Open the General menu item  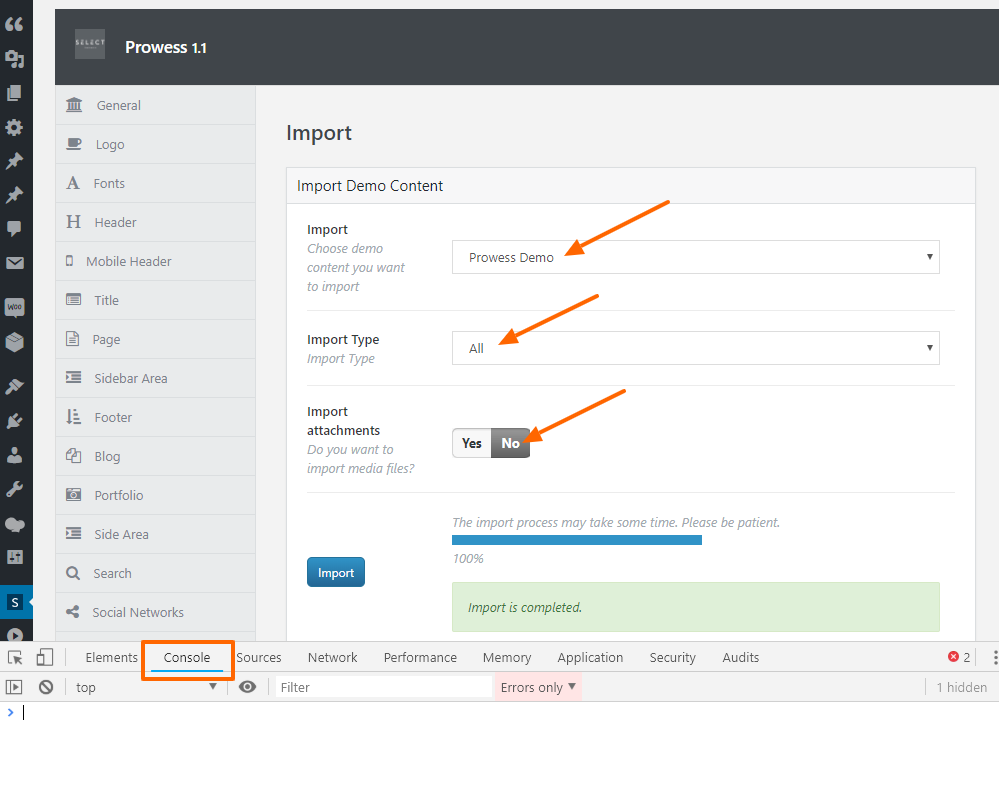click(155, 105)
